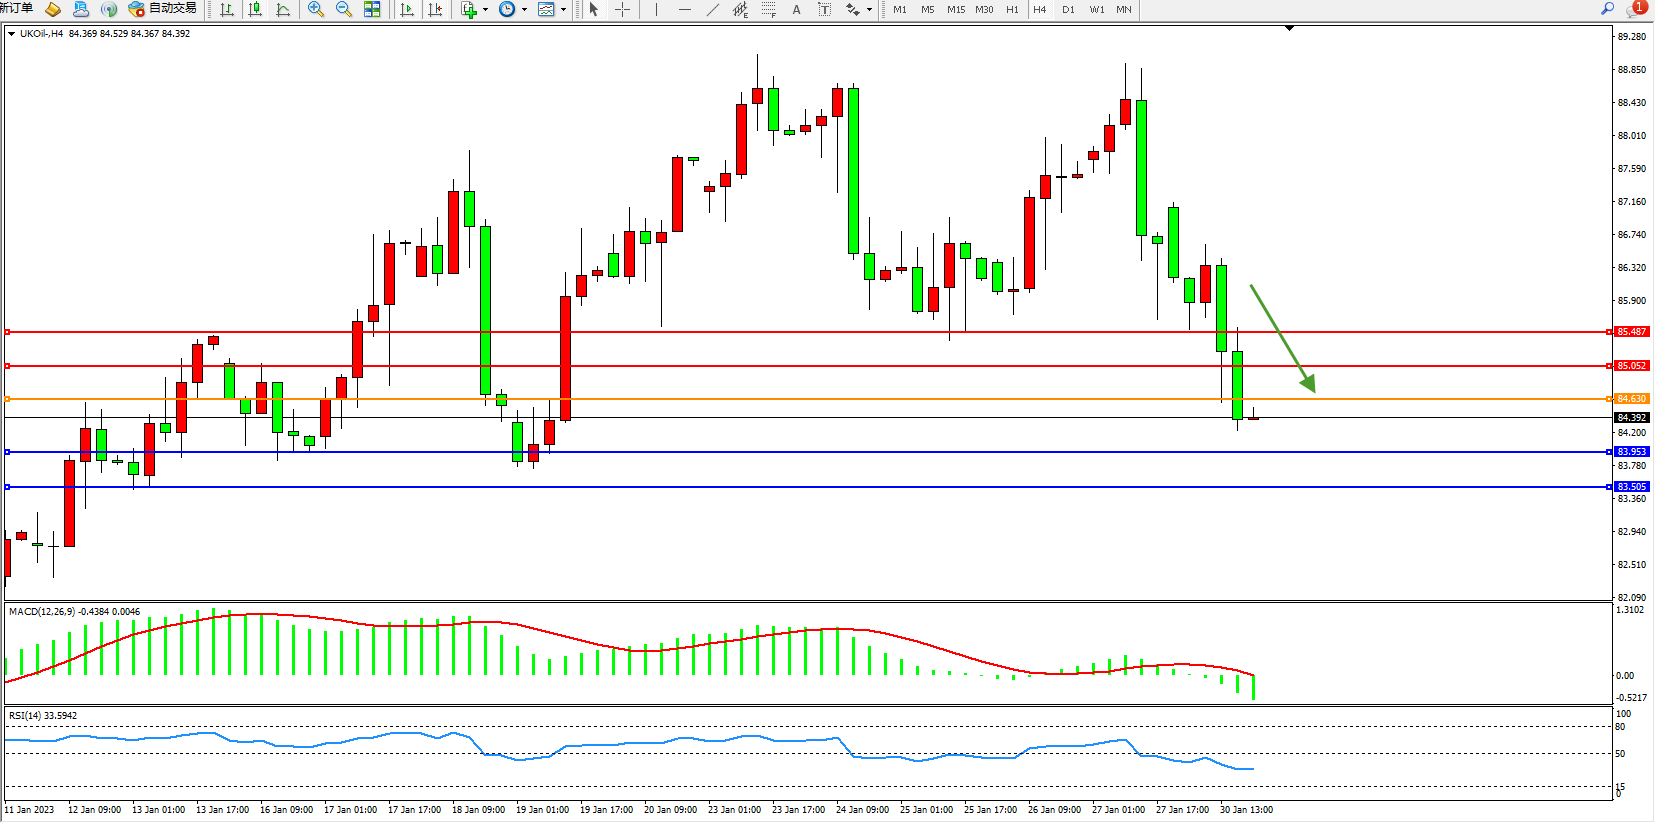Screen dimensions: 1655x823
Task: Toggle the 自动交易 auto trading button
Action: (163, 9)
